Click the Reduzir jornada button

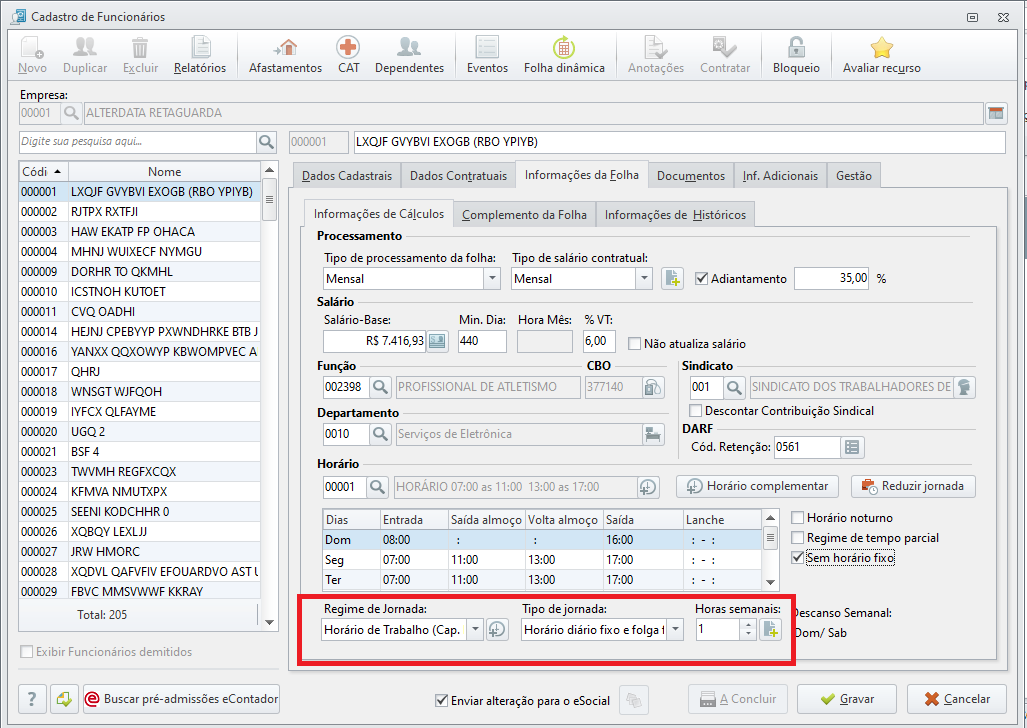(913, 486)
